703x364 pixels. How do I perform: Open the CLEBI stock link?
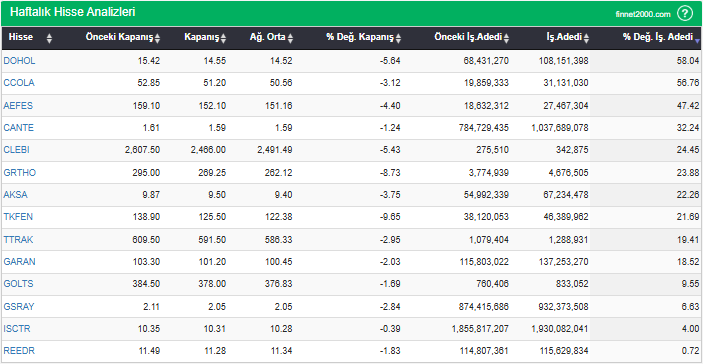(x=17, y=150)
